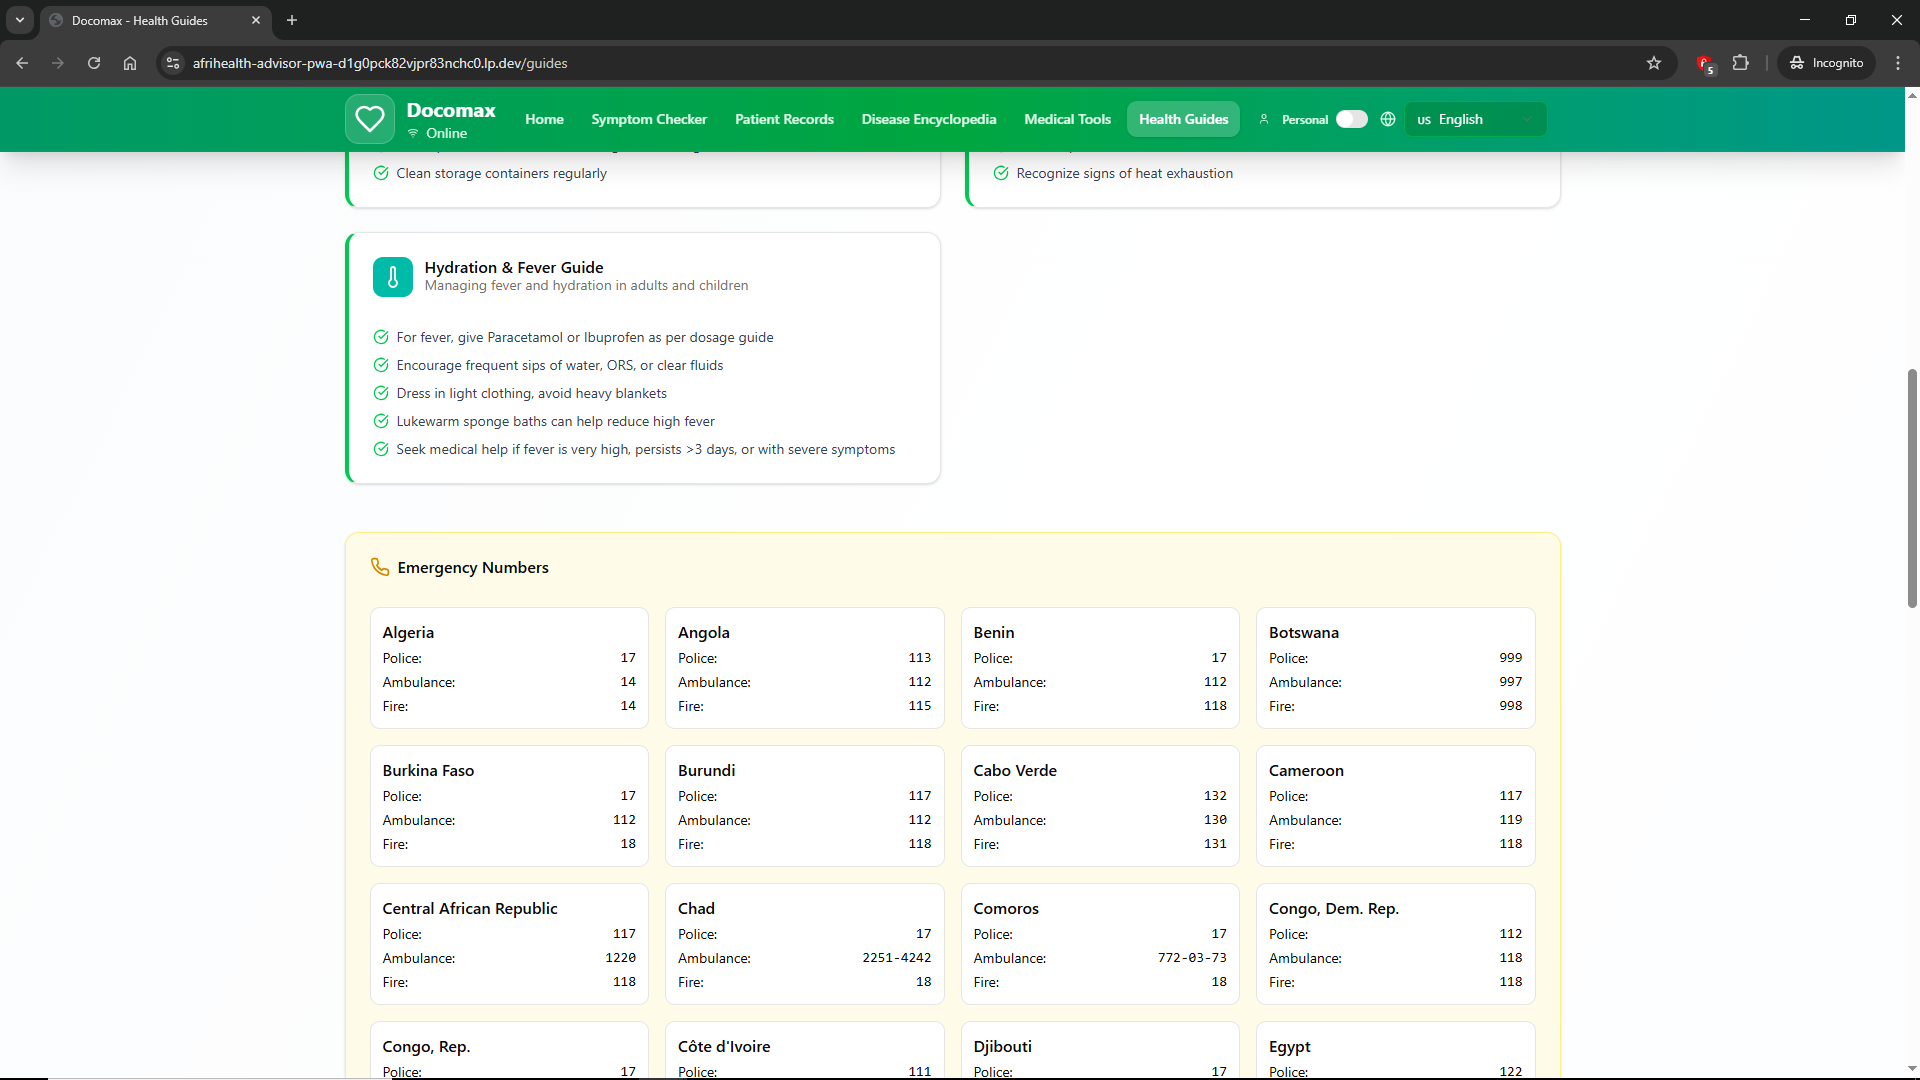Click the Emergency Numbers phone icon
Viewport: 1920px width, 1080px height.
point(380,567)
